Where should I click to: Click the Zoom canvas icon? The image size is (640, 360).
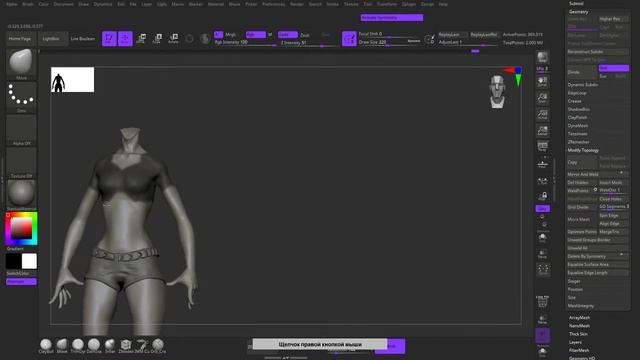point(542,98)
